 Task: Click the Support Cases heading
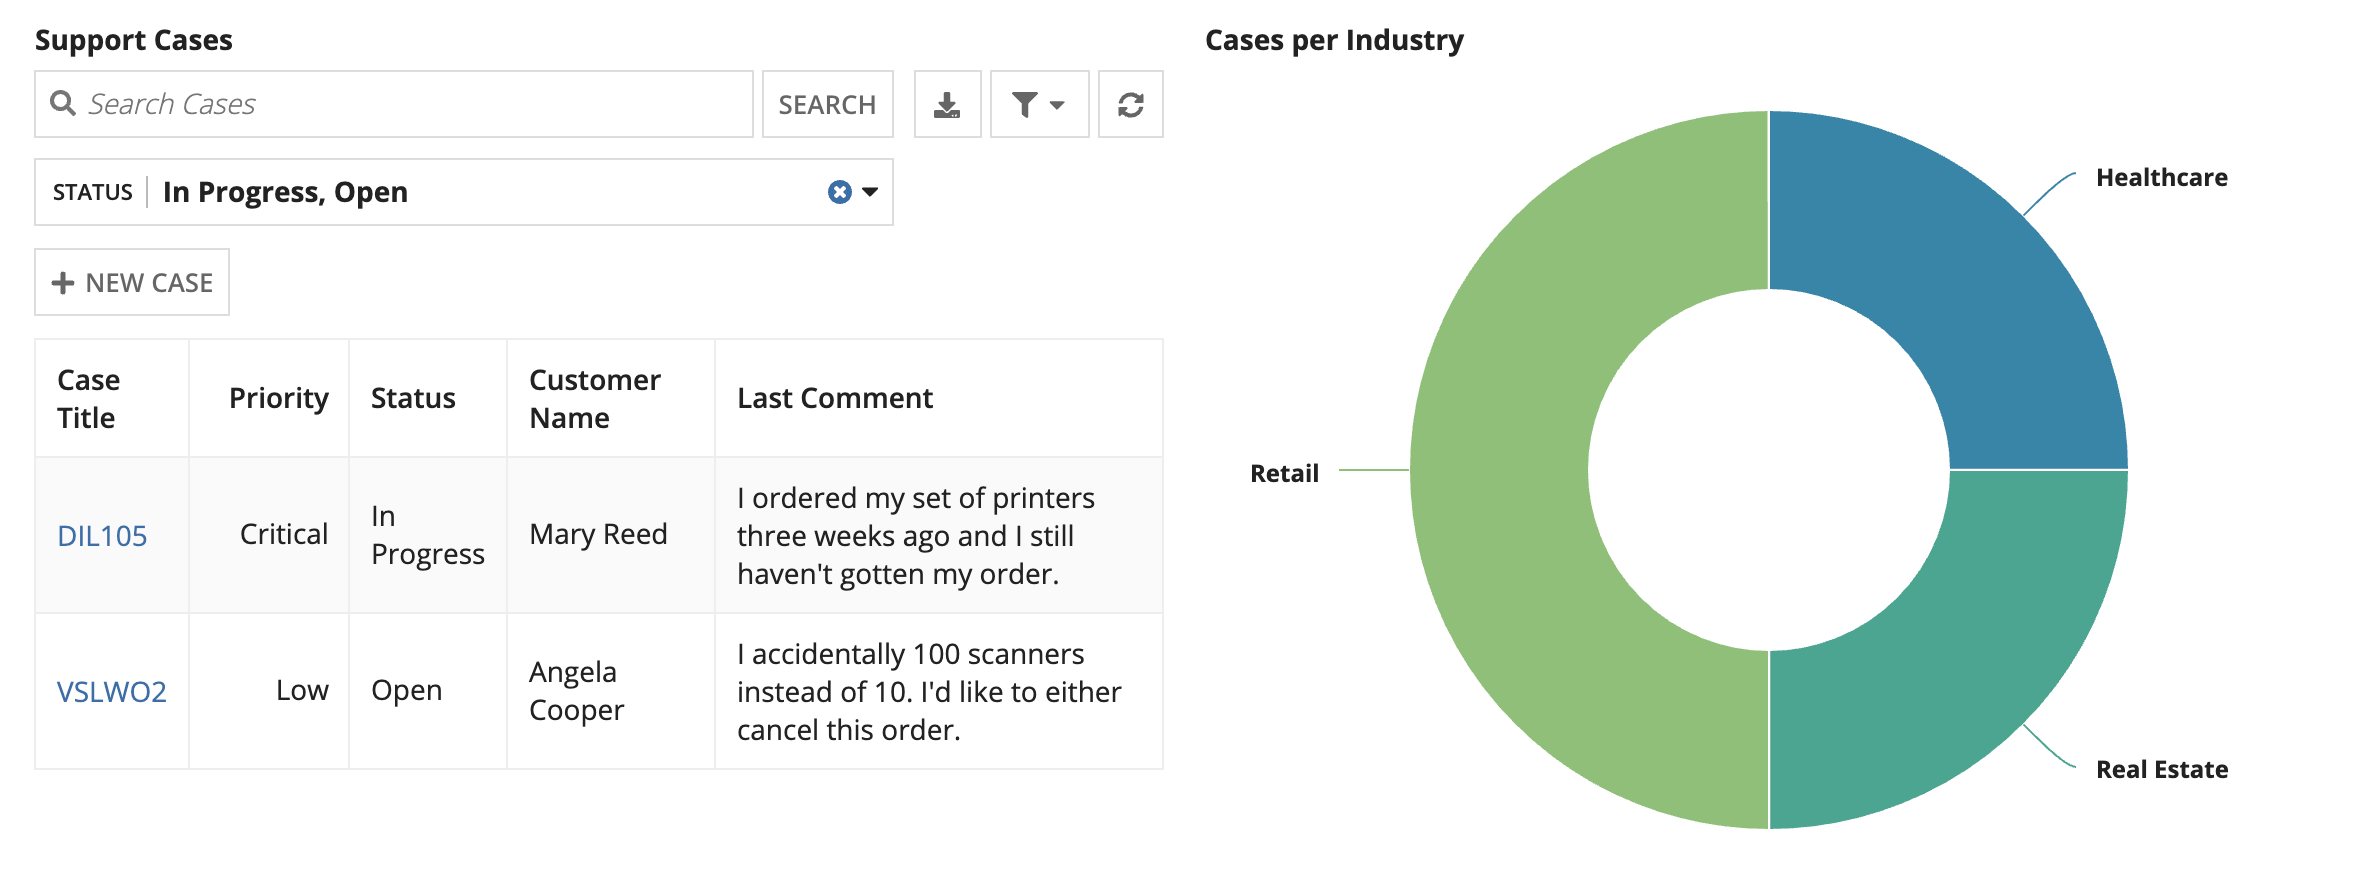point(134,40)
